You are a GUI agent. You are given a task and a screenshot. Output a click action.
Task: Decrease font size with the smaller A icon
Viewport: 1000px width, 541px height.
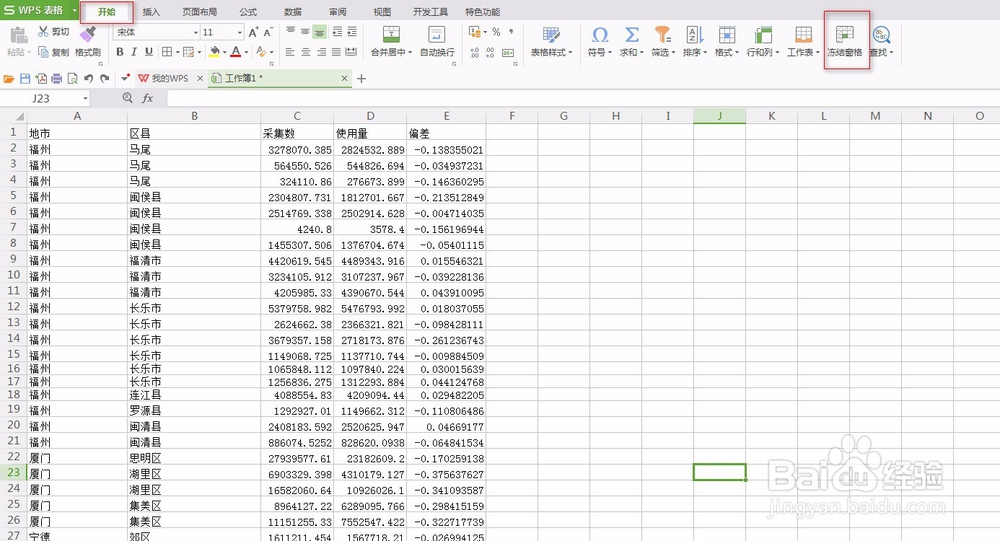pos(268,32)
